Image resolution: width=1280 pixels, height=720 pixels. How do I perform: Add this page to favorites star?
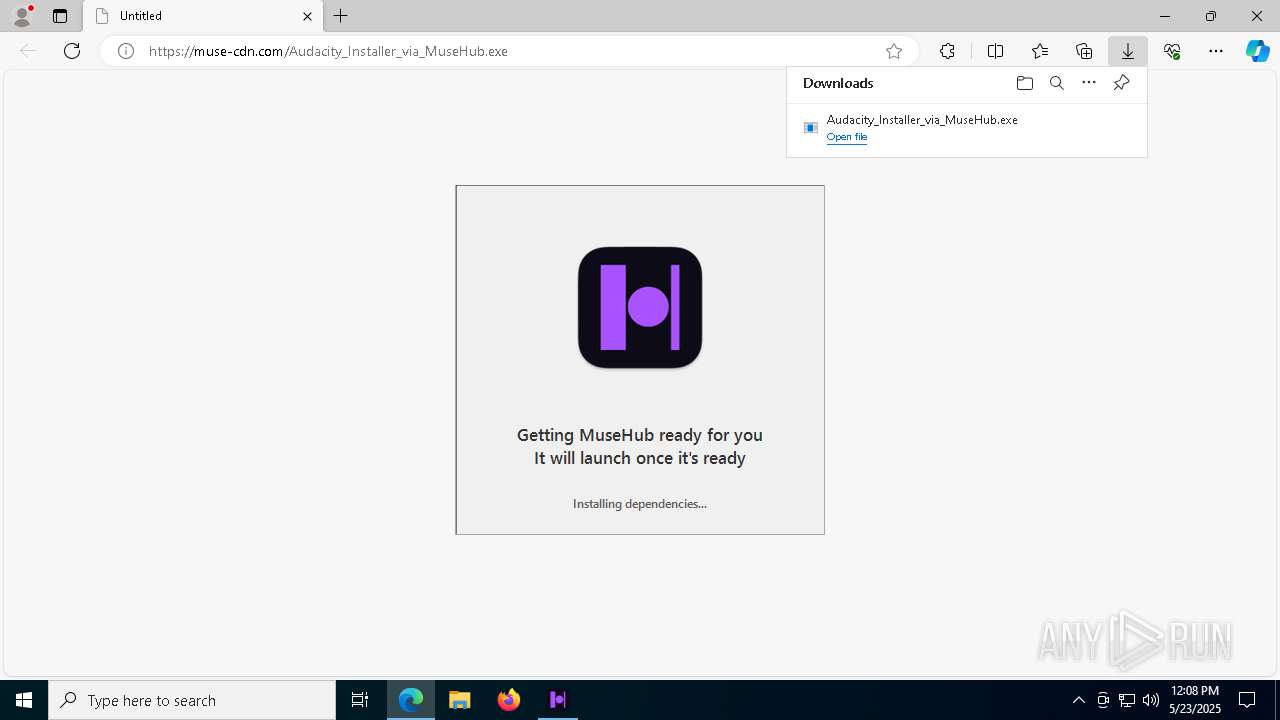(x=894, y=51)
